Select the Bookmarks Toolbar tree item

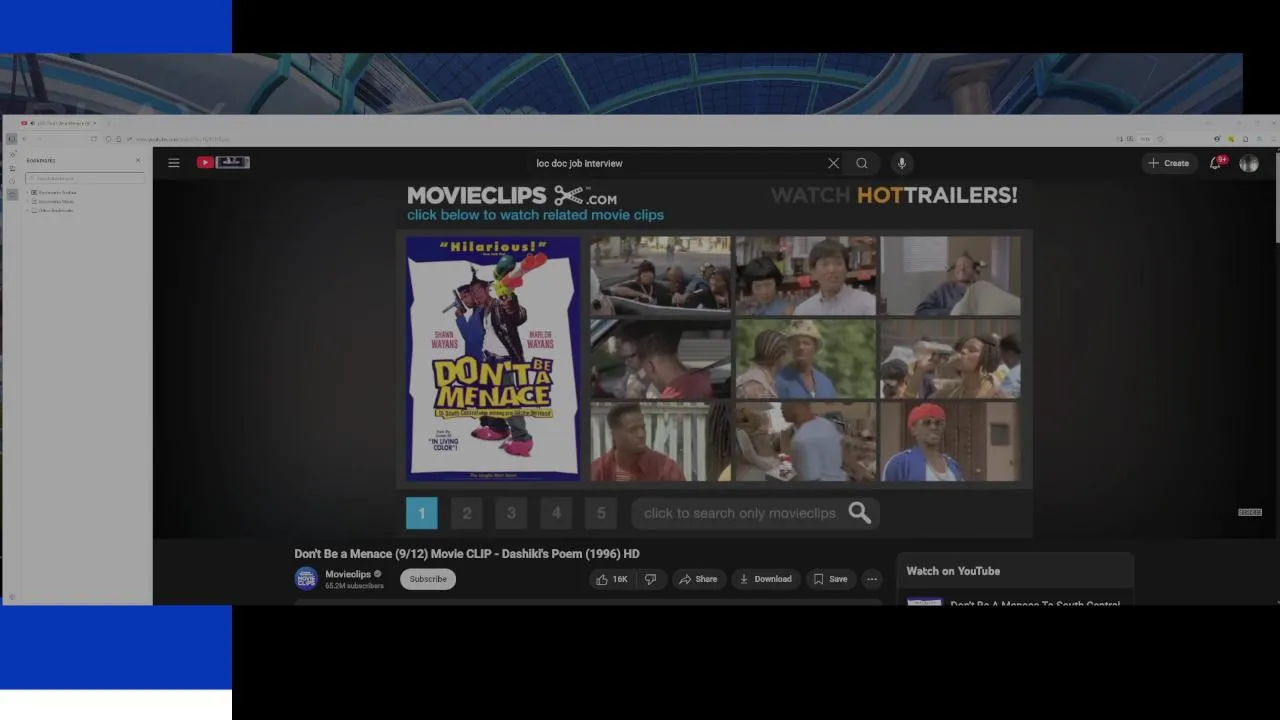56,192
